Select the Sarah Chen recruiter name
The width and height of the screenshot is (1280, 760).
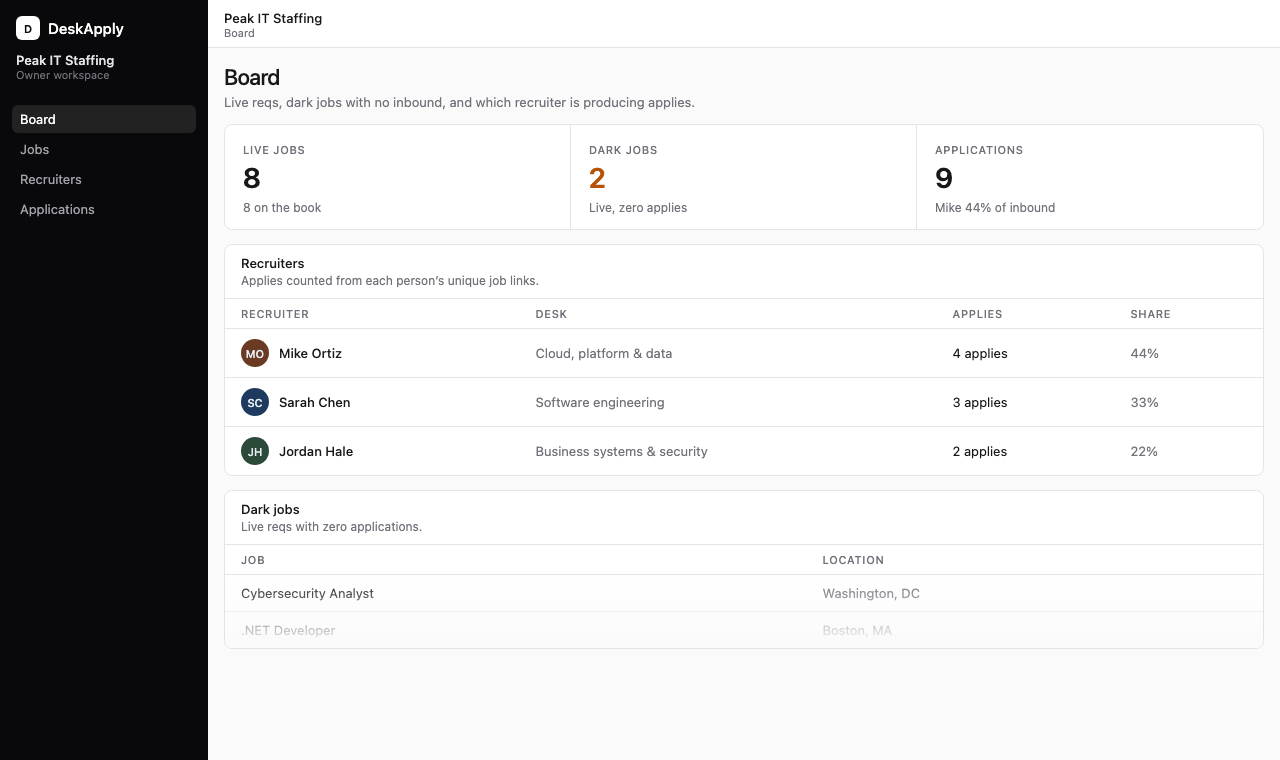pyautogui.click(x=314, y=402)
